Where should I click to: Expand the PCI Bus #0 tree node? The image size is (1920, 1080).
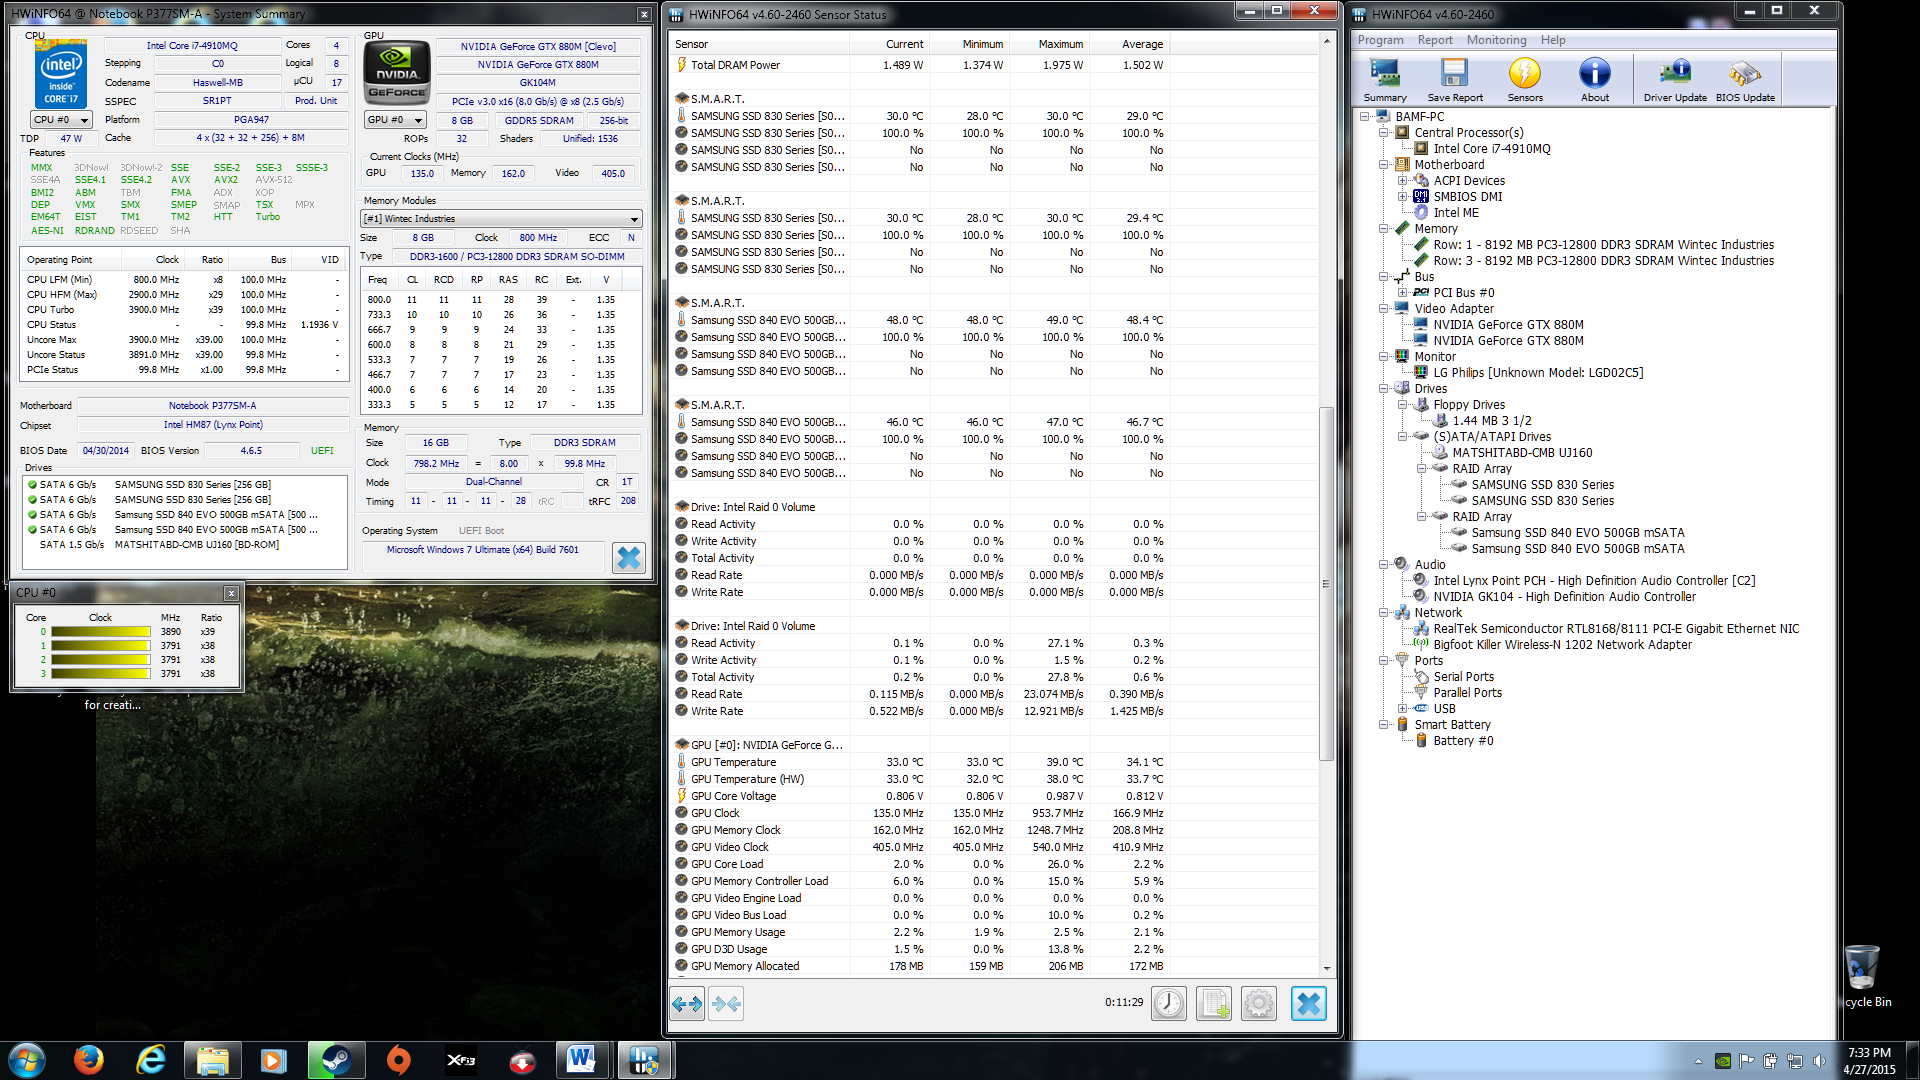click(1403, 293)
